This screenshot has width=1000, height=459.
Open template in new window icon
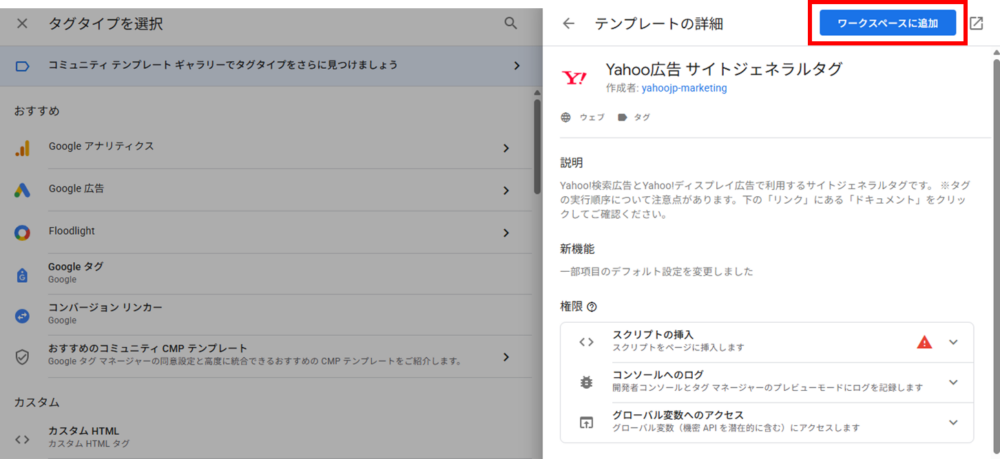point(977,23)
